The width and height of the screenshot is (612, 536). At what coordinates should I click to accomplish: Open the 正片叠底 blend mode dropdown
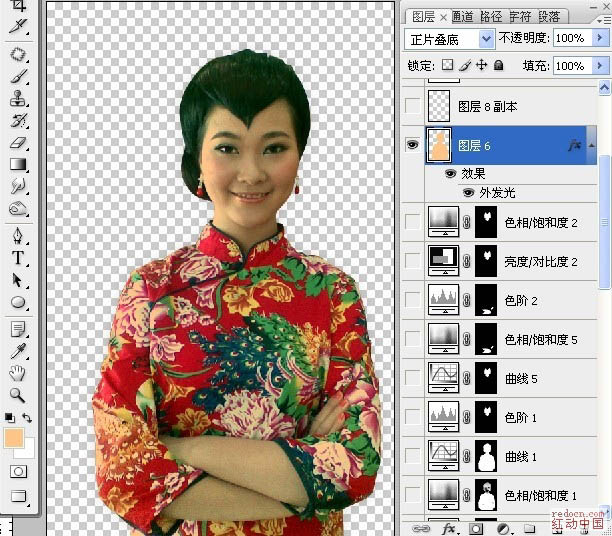click(x=486, y=39)
